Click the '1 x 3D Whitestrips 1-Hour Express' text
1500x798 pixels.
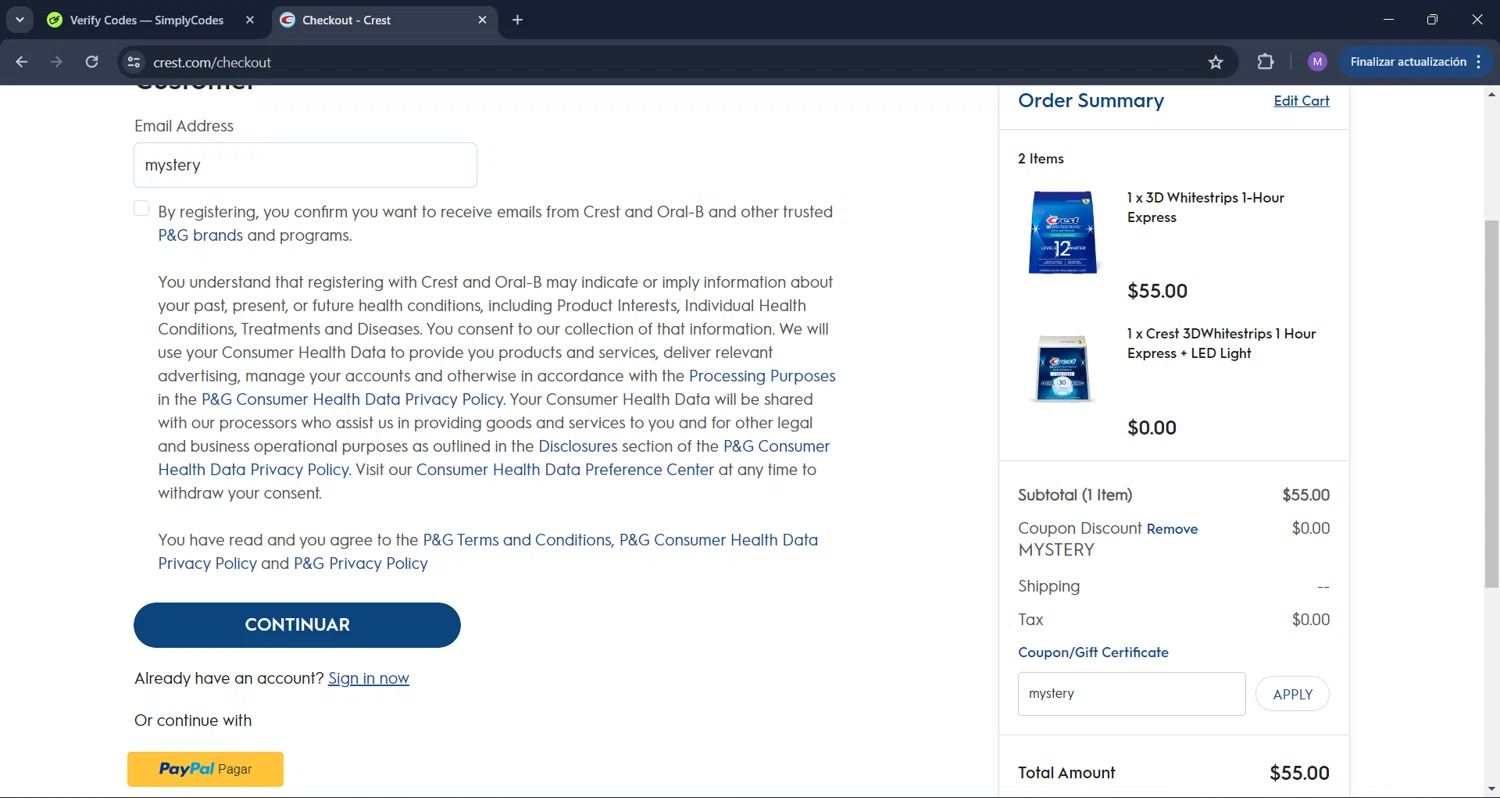point(1205,208)
